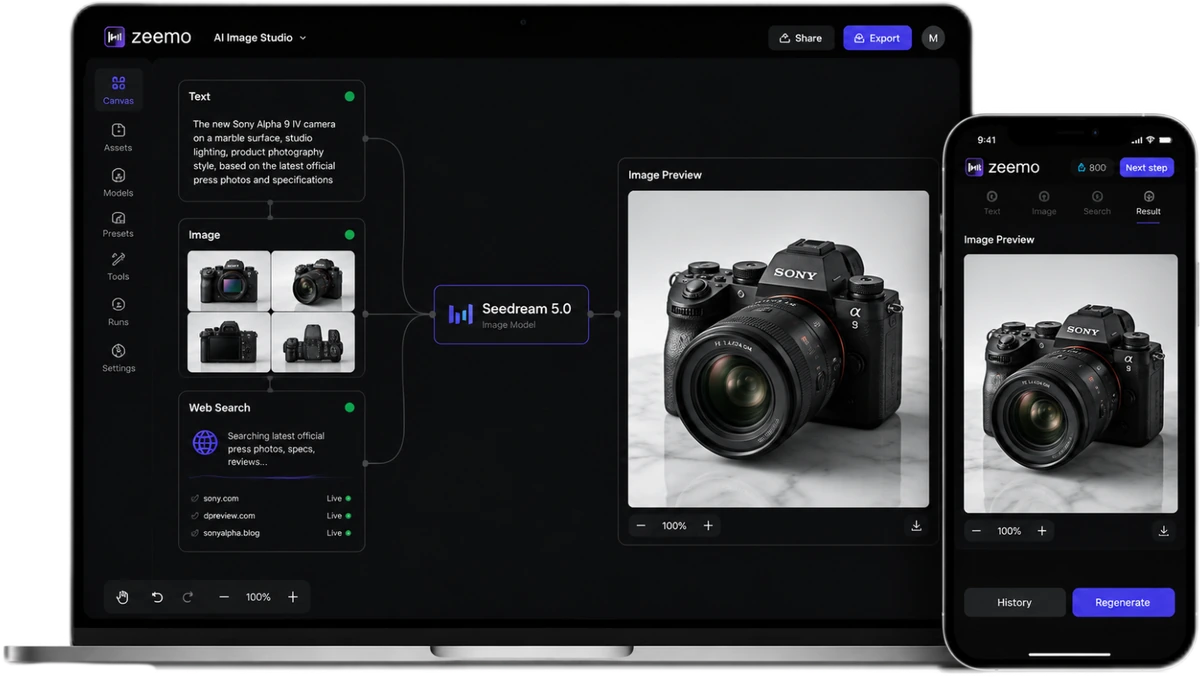Open the sony.com source link
This screenshot has width=1200, height=677.
(221, 498)
